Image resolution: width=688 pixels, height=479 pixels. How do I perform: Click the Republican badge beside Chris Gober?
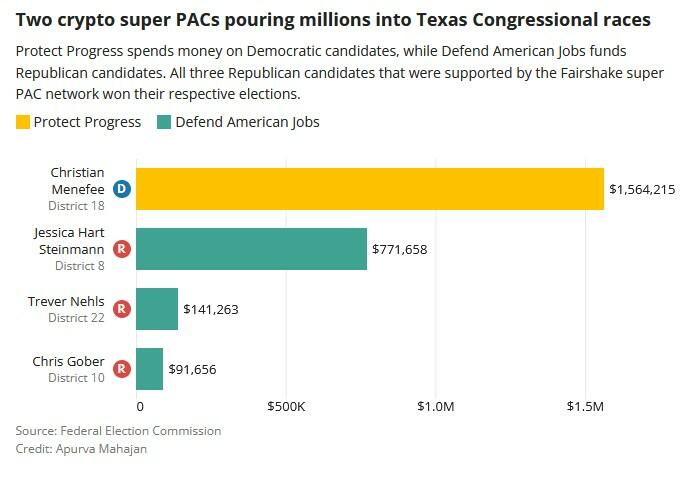click(x=121, y=369)
